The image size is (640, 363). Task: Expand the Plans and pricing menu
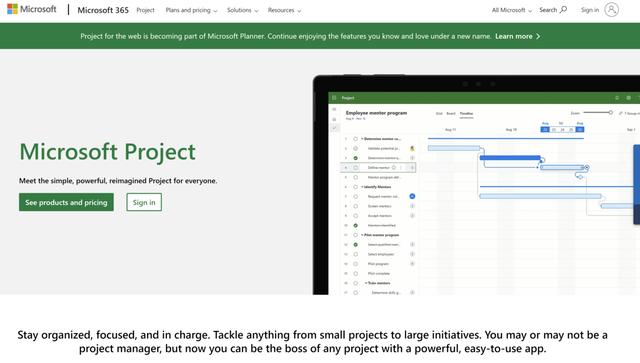191,10
